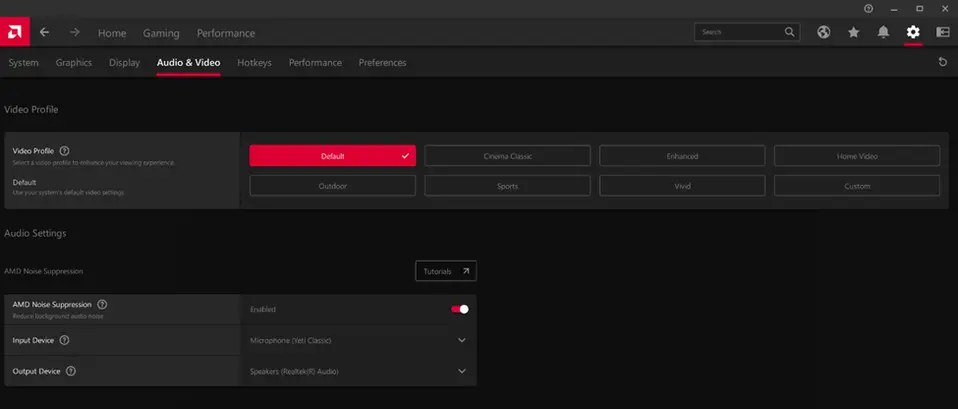
Task: Open favorites star icon
Action: (x=853, y=32)
